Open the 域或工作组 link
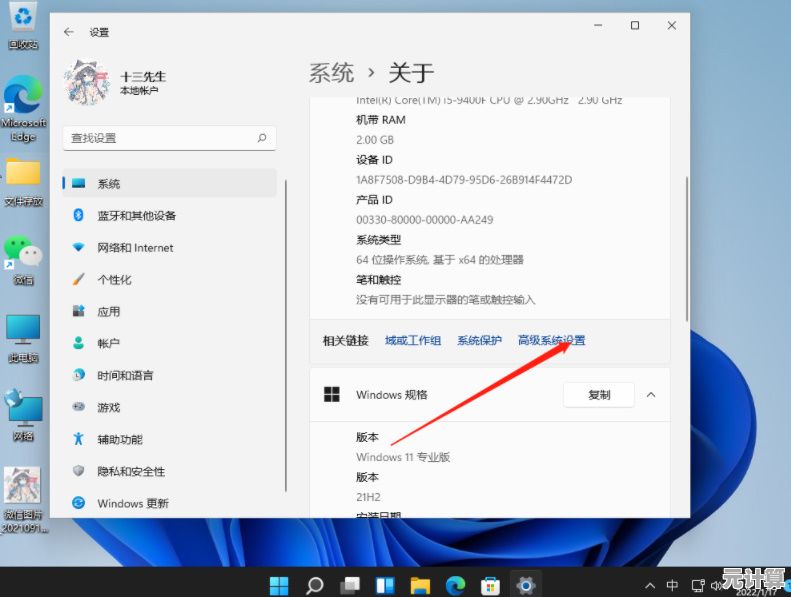Screen dimensions: 791x597 [x=413, y=340]
